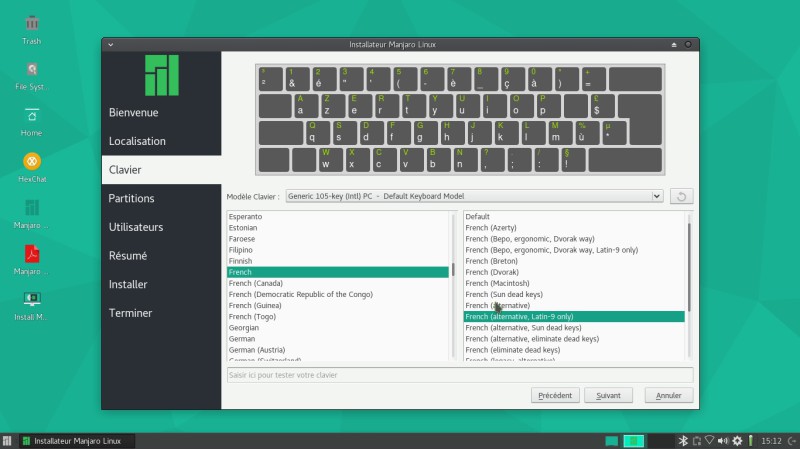Click the Installateur Manjaro Linux taskbar button
800x449 pixels.
point(77,441)
